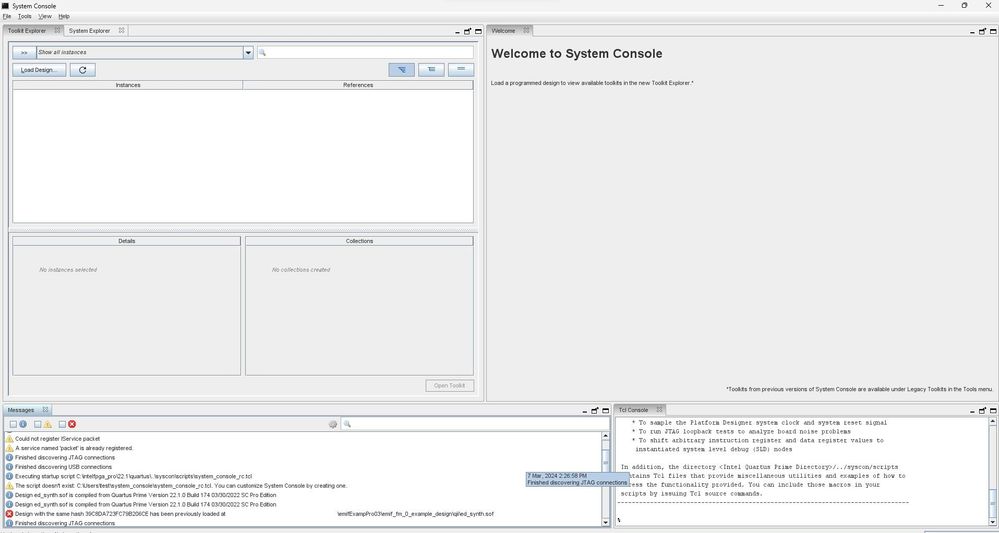
Task: Open Messages panel settings gear
Action: coord(333,424)
